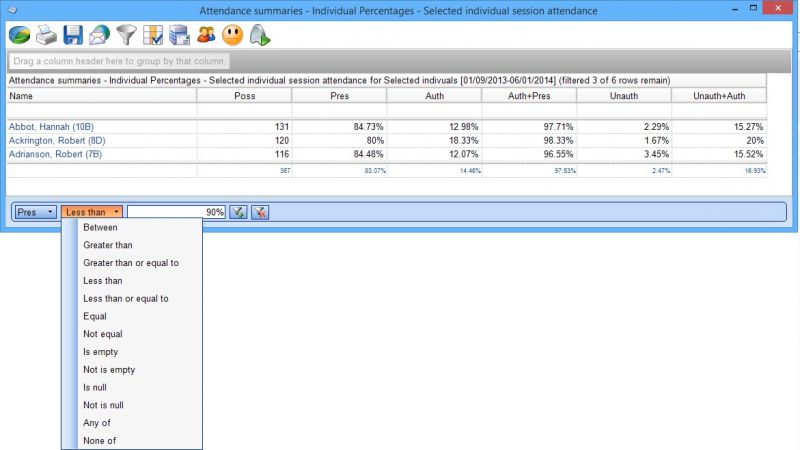
Task: Select Is empty option
Action: point(101,352)
